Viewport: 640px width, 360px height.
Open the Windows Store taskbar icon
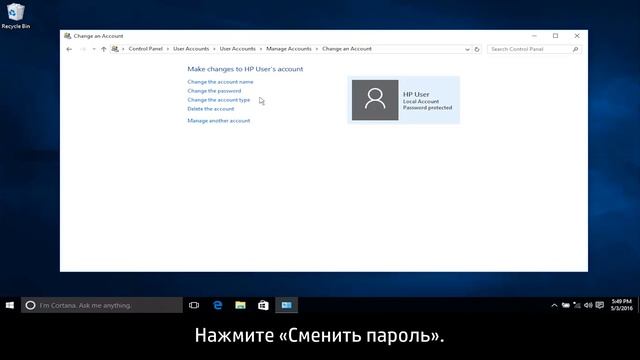263,305
